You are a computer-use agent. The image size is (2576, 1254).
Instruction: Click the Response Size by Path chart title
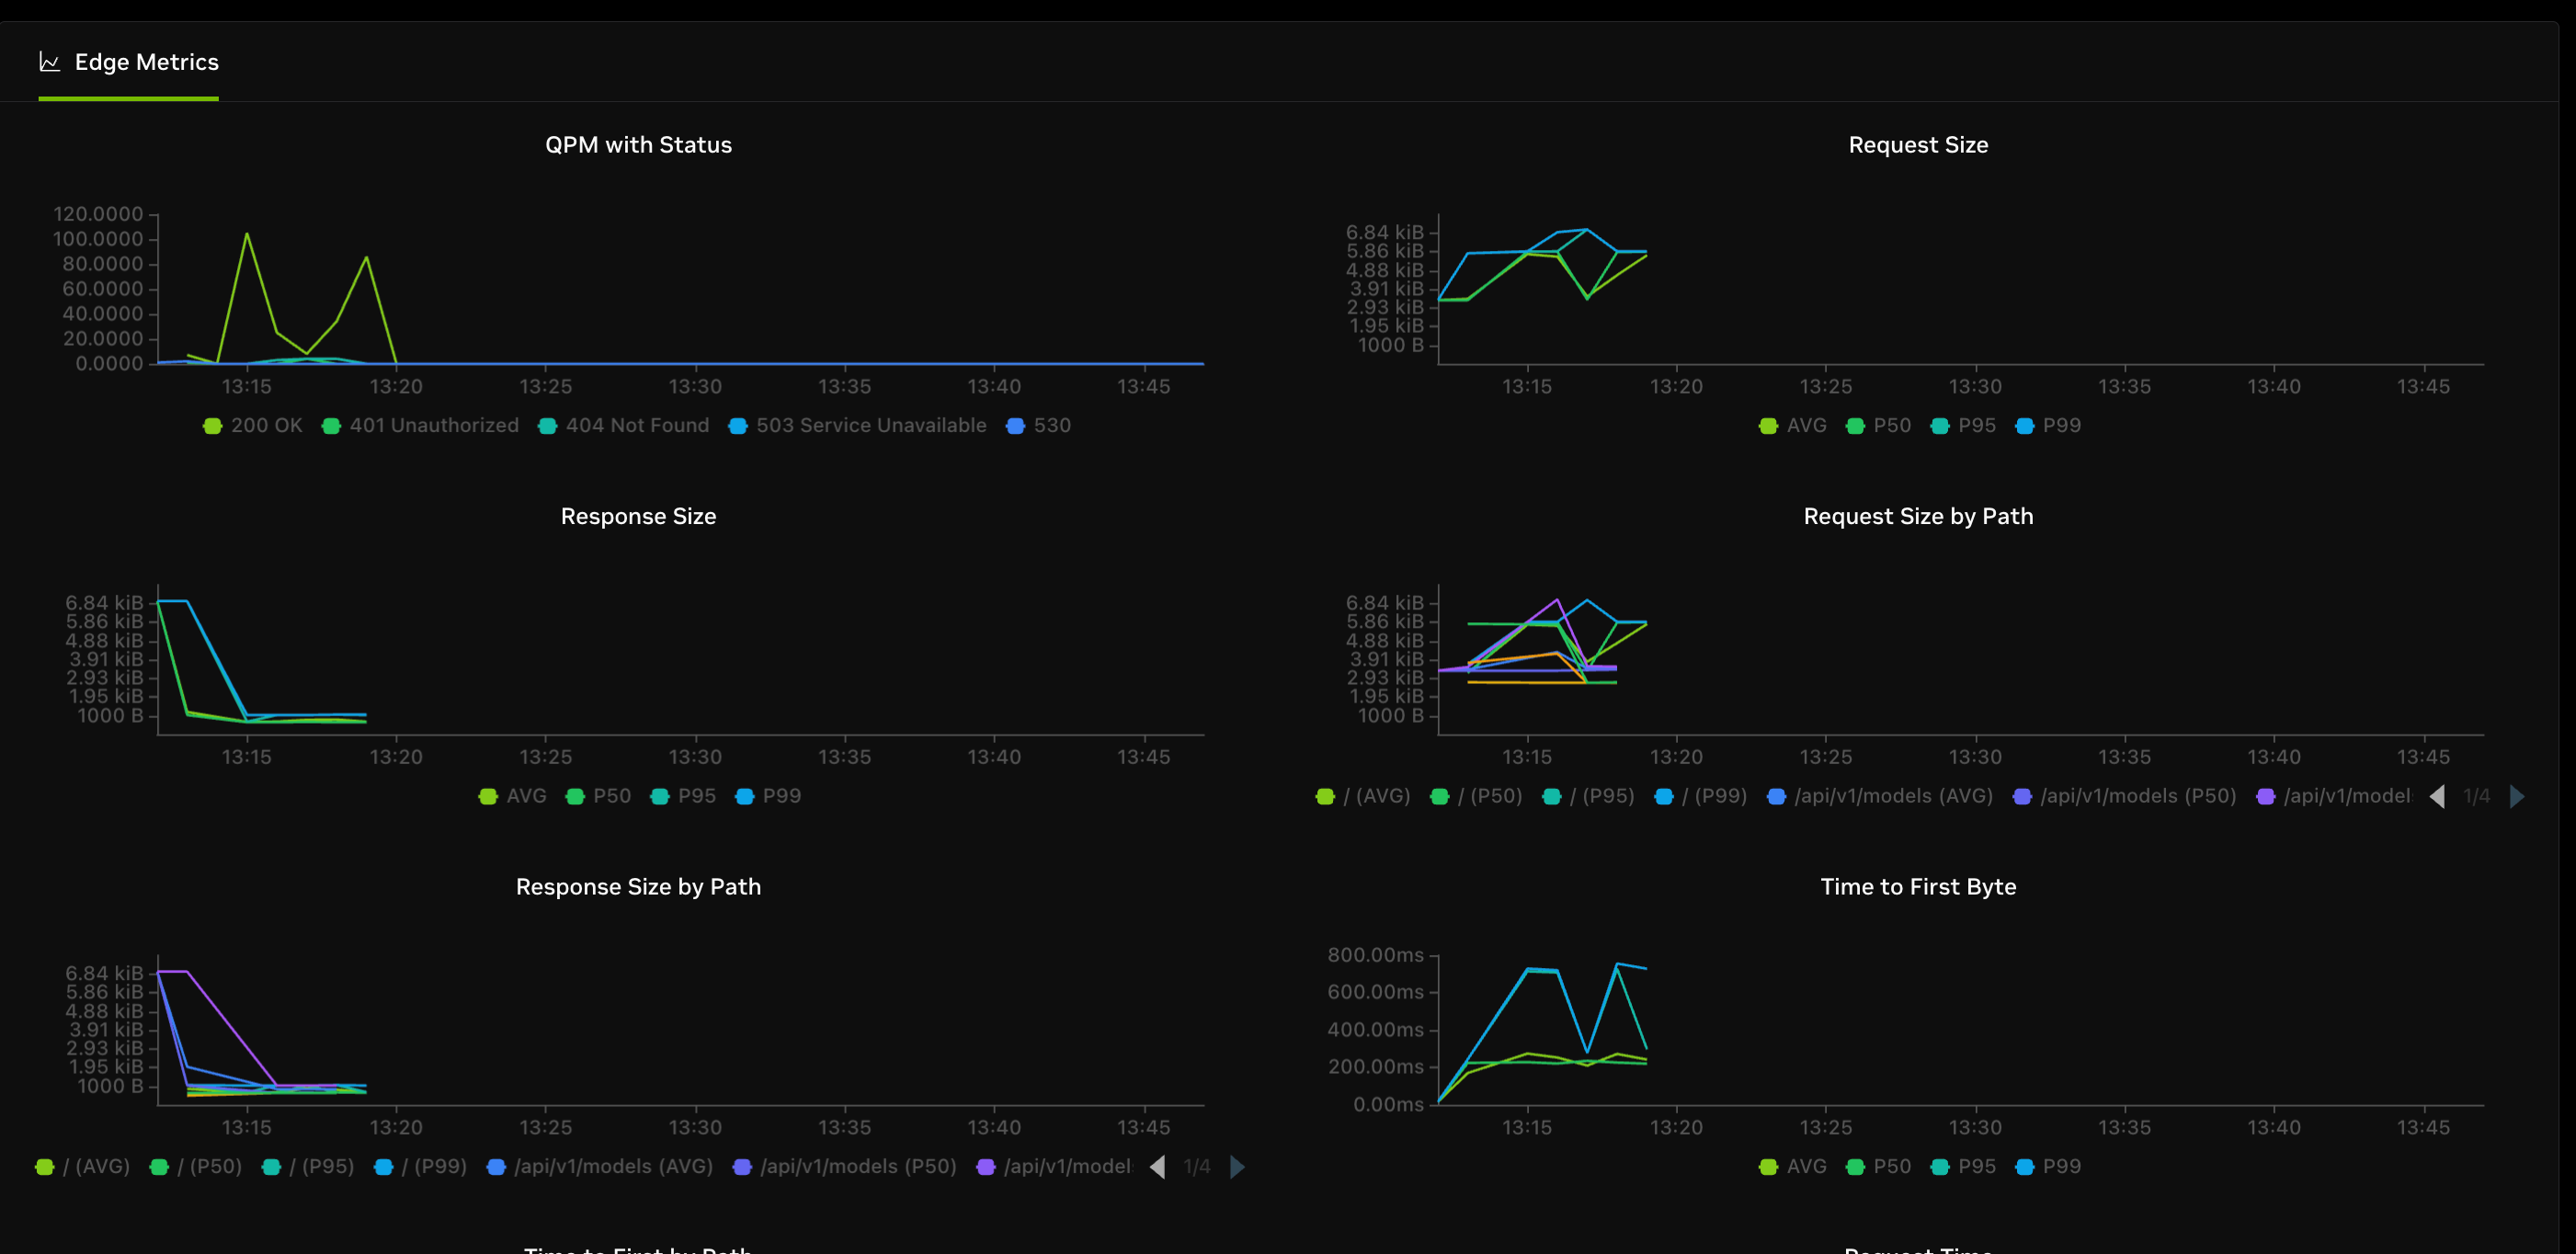(638, 887)
